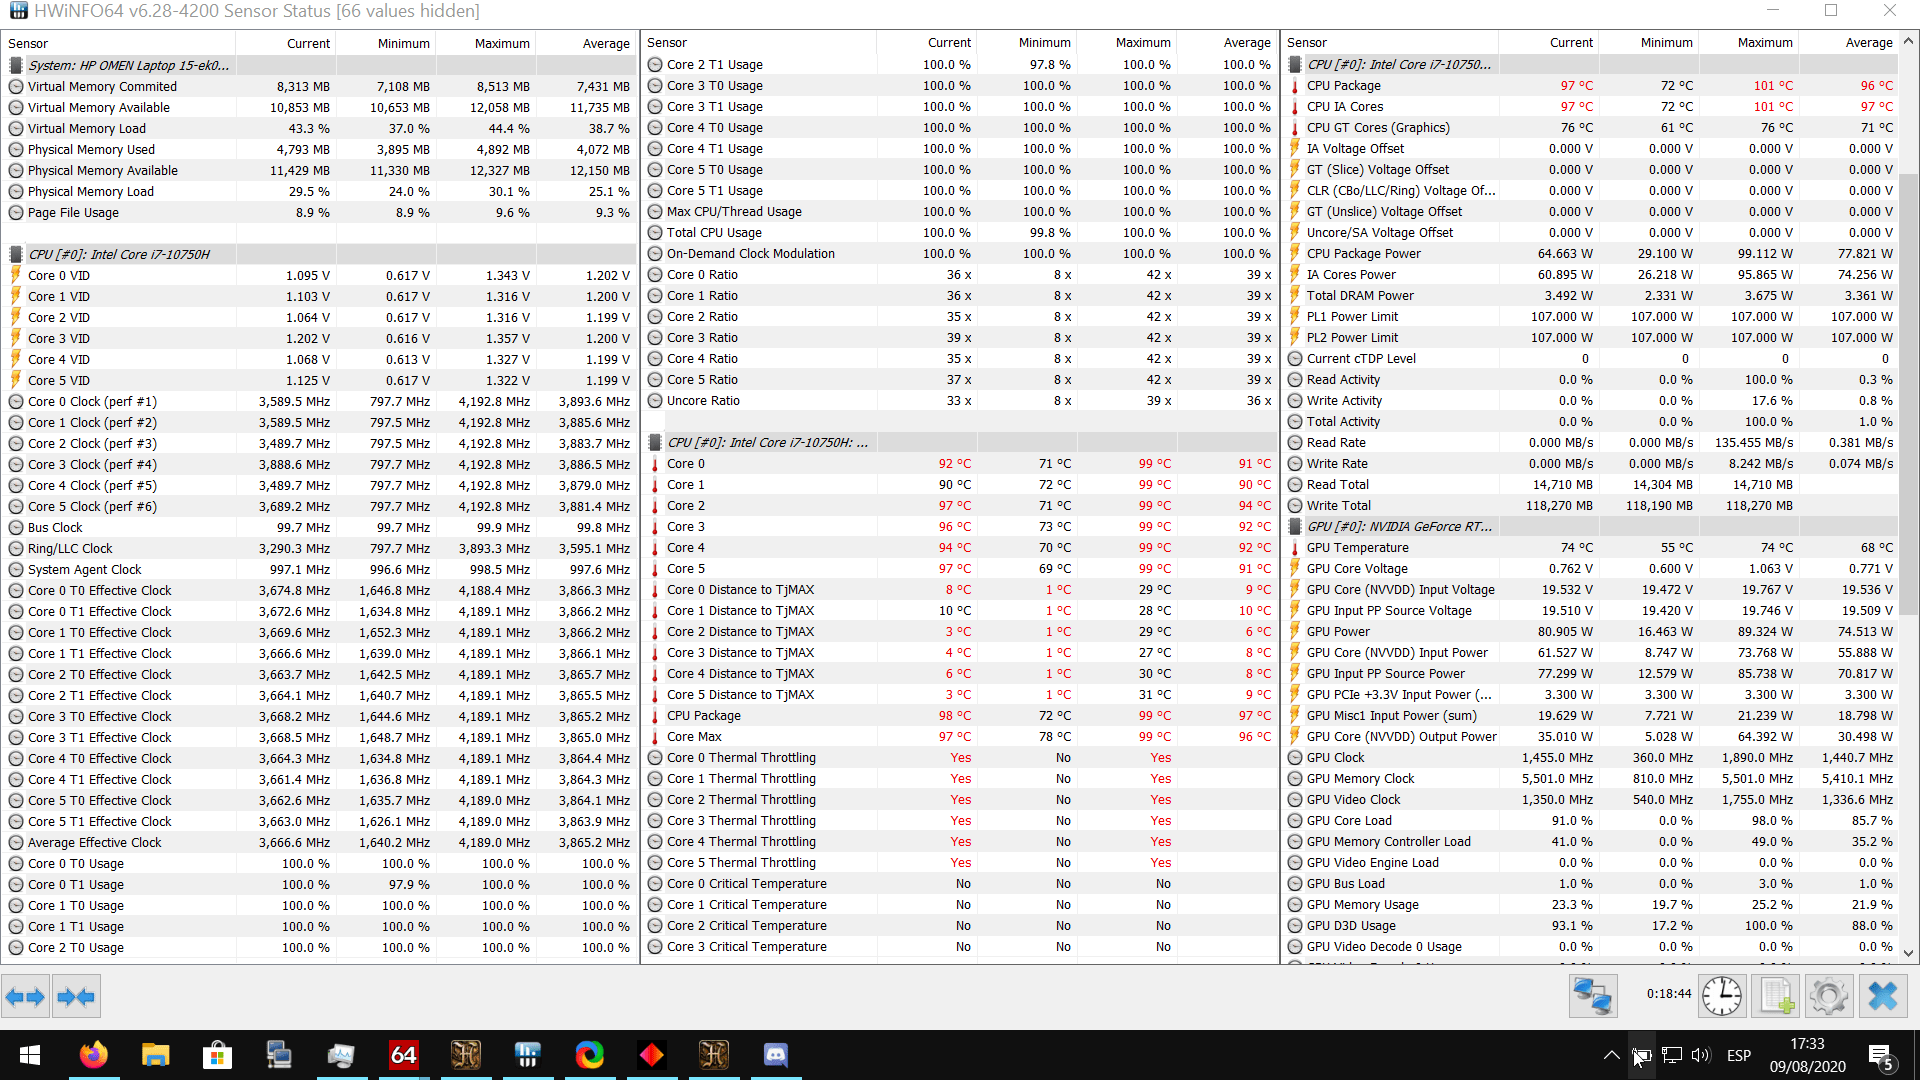The image size is (1920, 1080).
Task: Click the shrink columns arrows button
Action: pyautogui.click(x=76, y=997)
